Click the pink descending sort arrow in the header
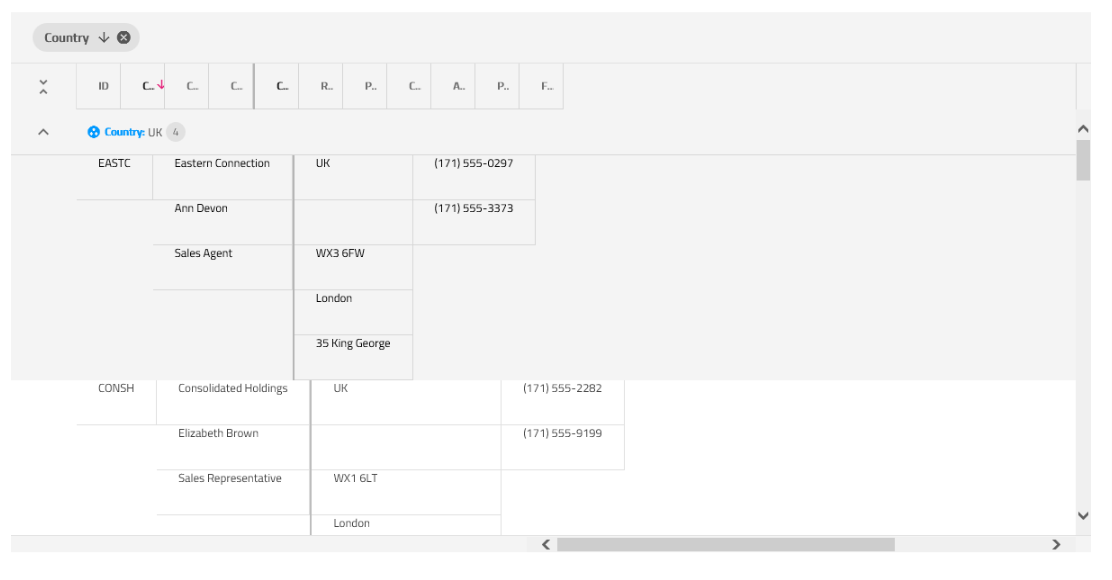The height and width of the screenshot is (580, 1112). coord(161,84)
